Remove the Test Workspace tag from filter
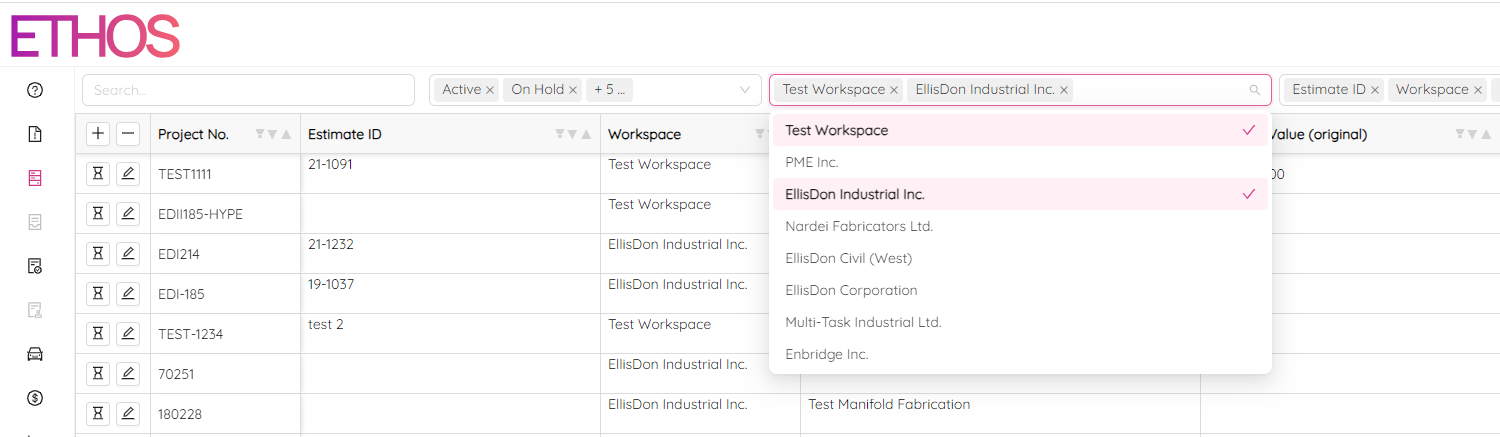Screen dimensions: 1500x437 point(894,90)
